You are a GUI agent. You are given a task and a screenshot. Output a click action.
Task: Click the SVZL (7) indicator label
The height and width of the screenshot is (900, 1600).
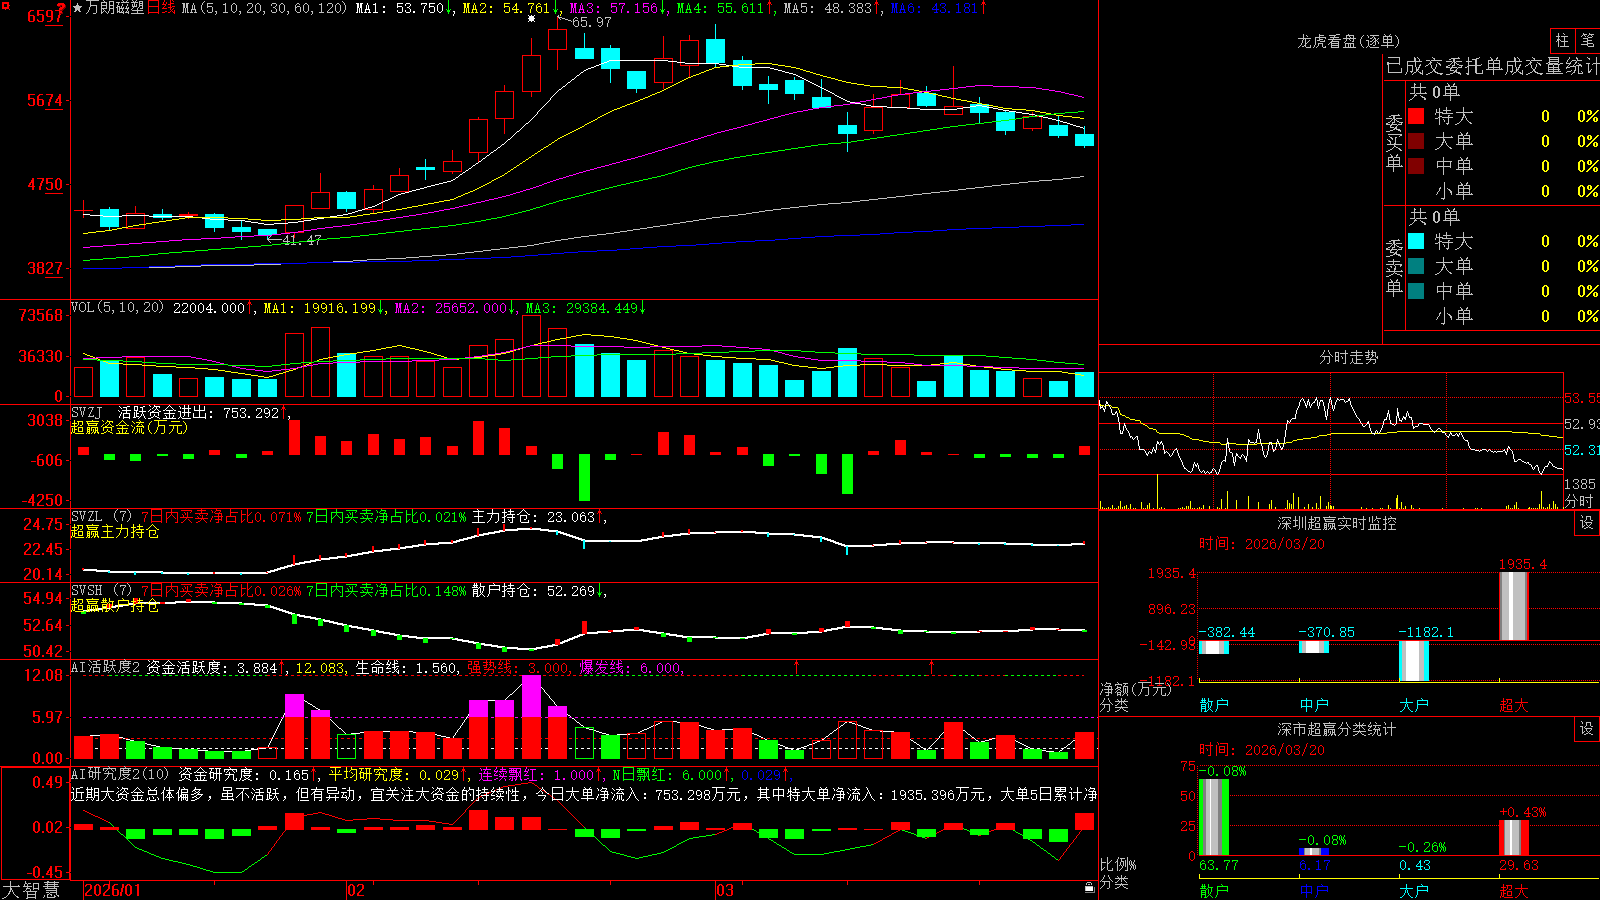tap(101, 517)
